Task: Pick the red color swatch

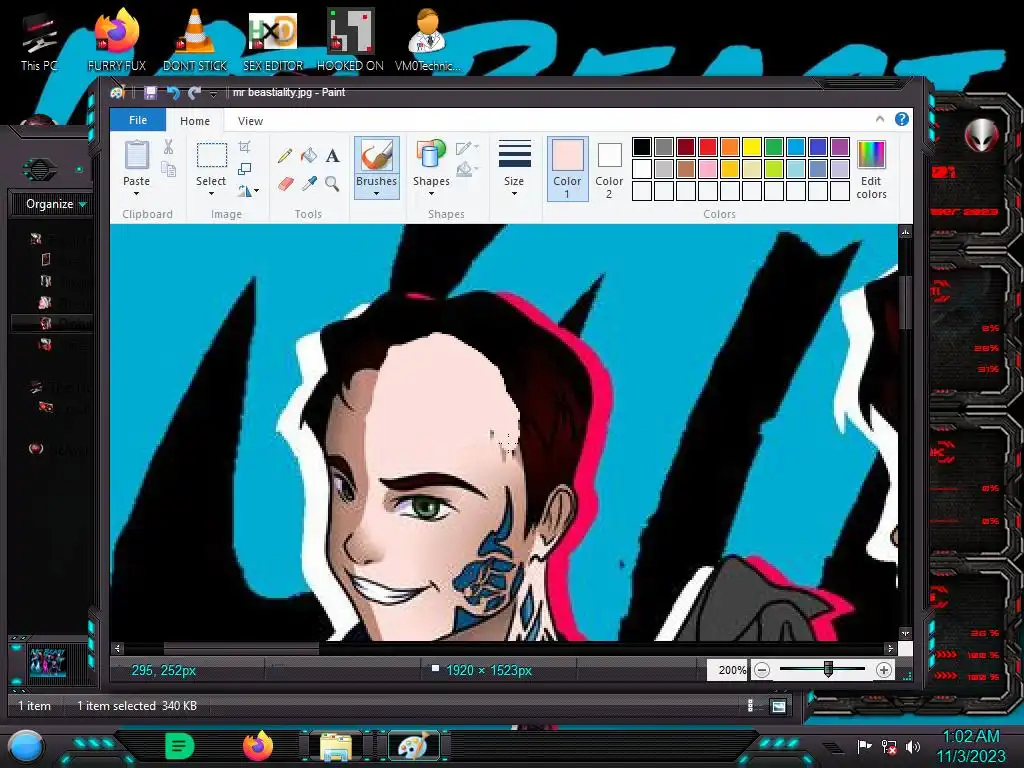Action: [708, 147]
